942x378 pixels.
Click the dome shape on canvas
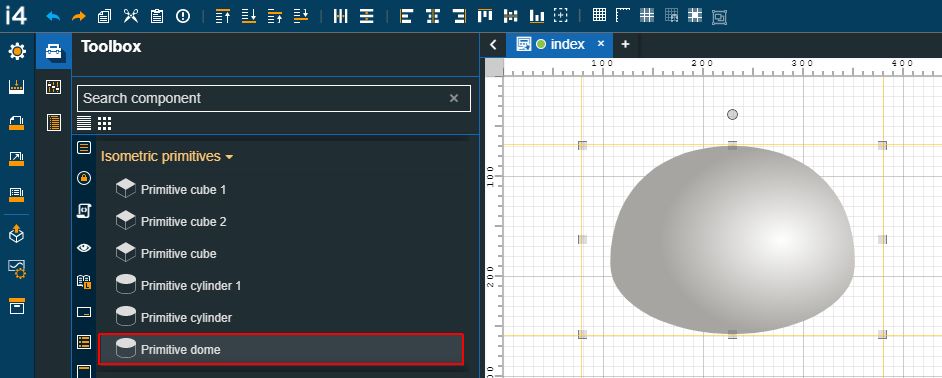(732, 240)
